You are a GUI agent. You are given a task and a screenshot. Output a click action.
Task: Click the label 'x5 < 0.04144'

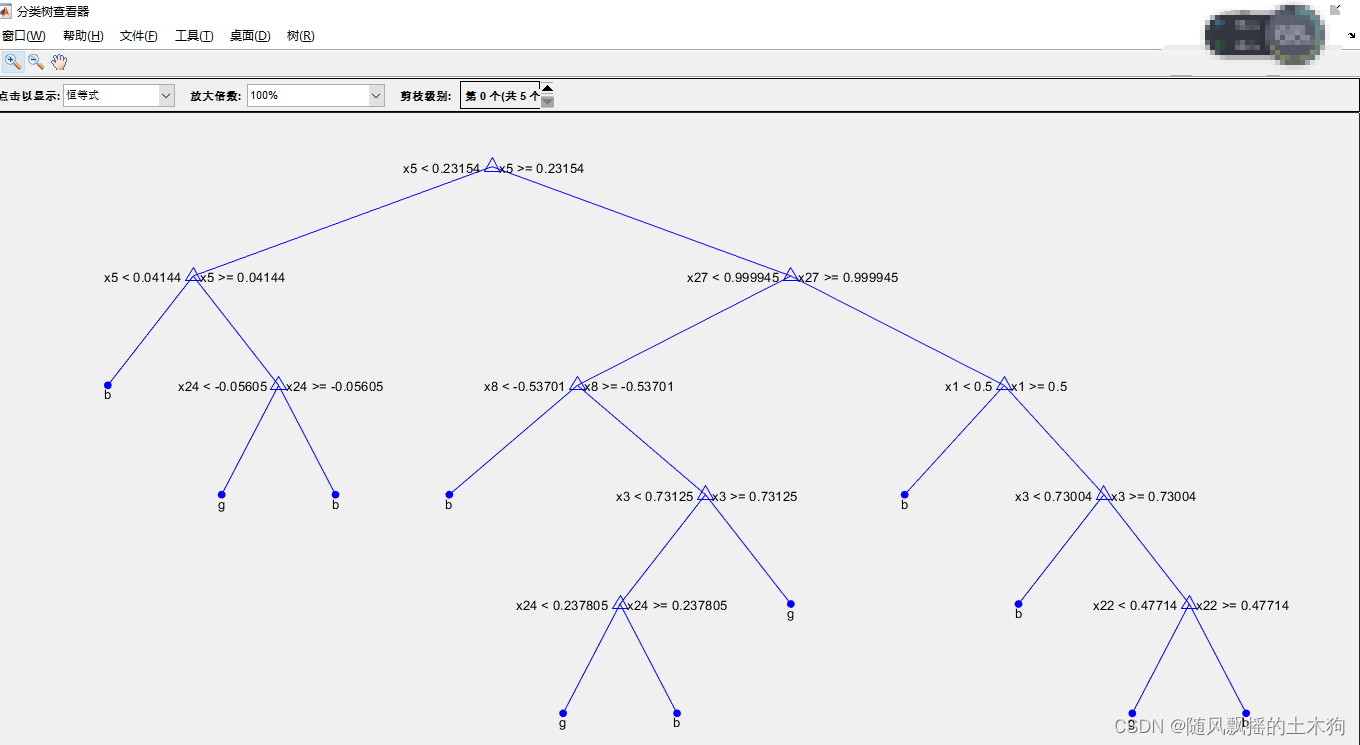(142, 278)
